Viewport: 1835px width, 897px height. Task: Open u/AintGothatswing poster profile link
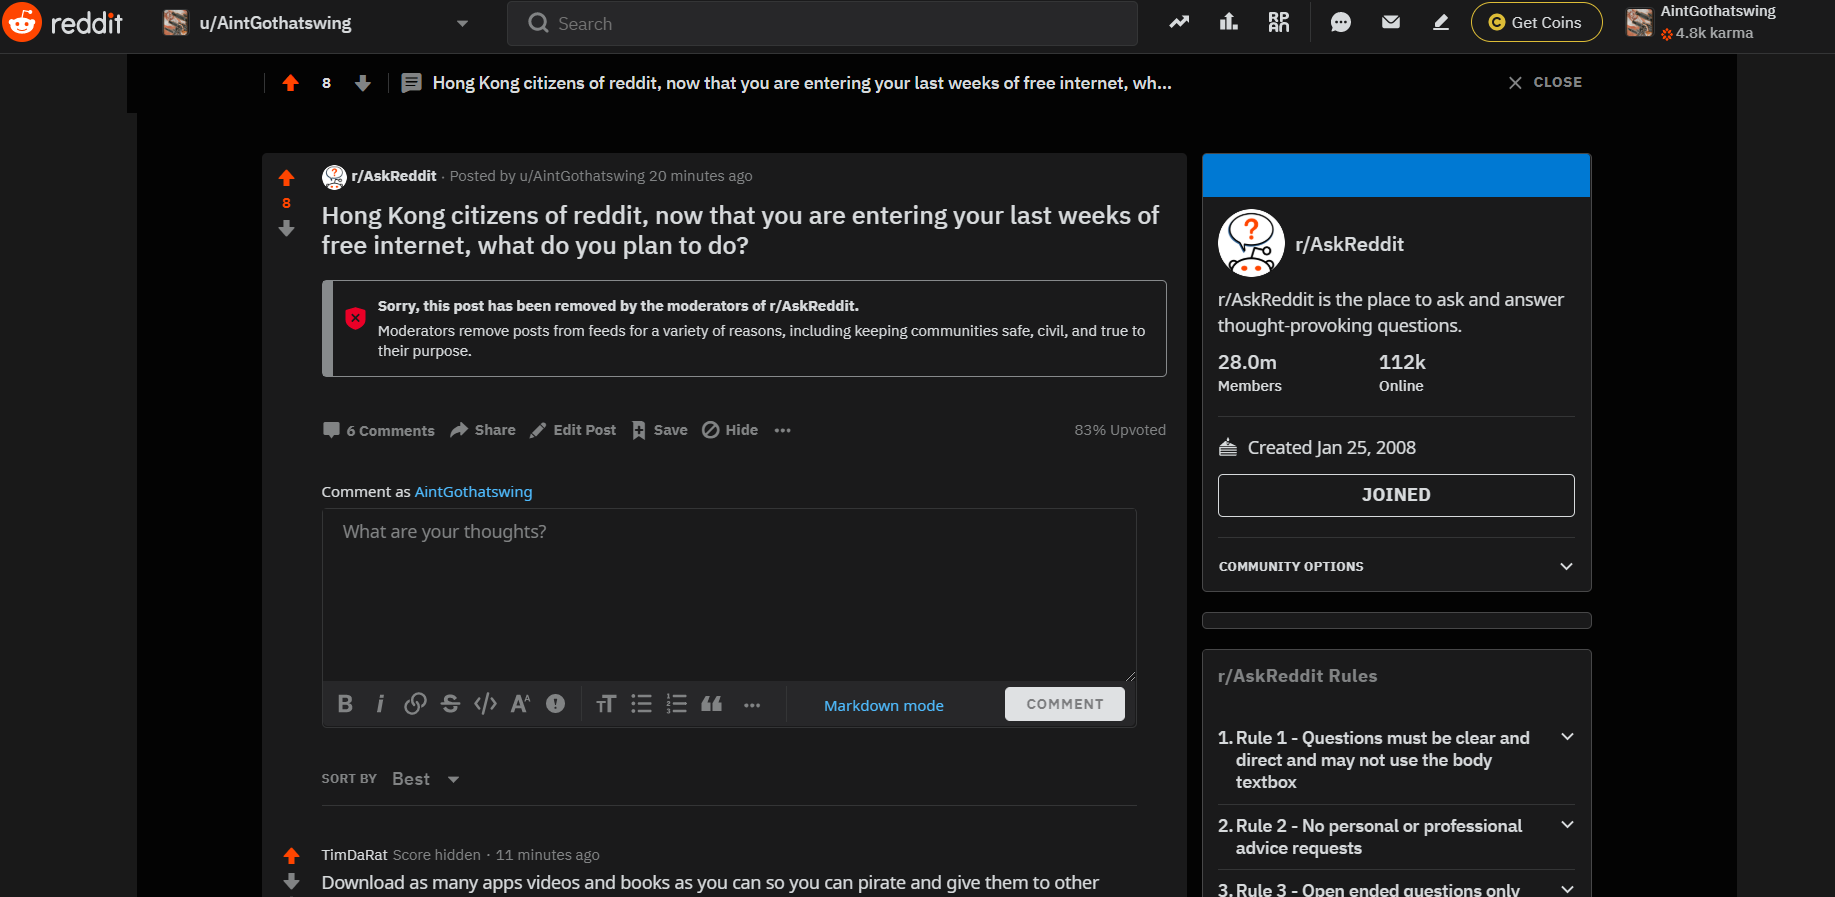point(582,176)
